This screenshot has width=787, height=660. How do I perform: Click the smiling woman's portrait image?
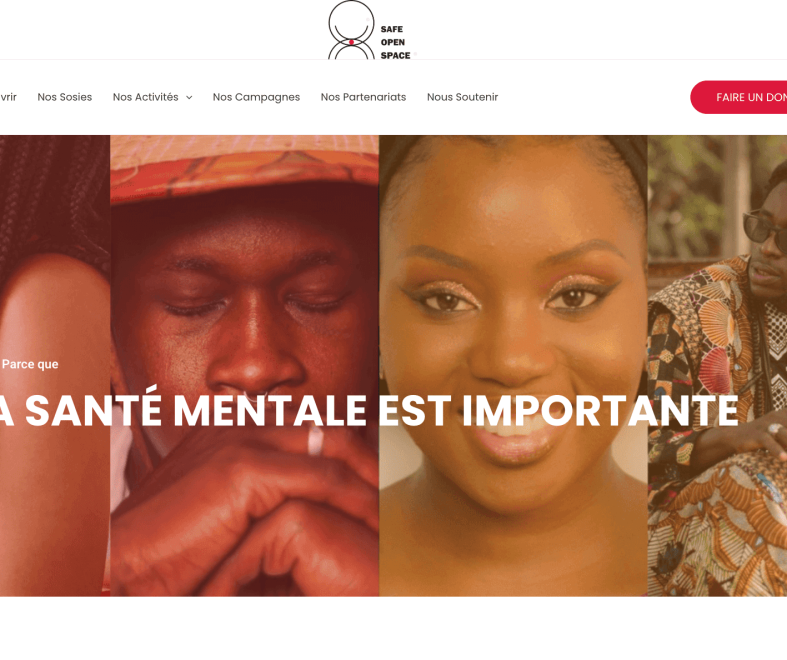(x=513, y=365)
